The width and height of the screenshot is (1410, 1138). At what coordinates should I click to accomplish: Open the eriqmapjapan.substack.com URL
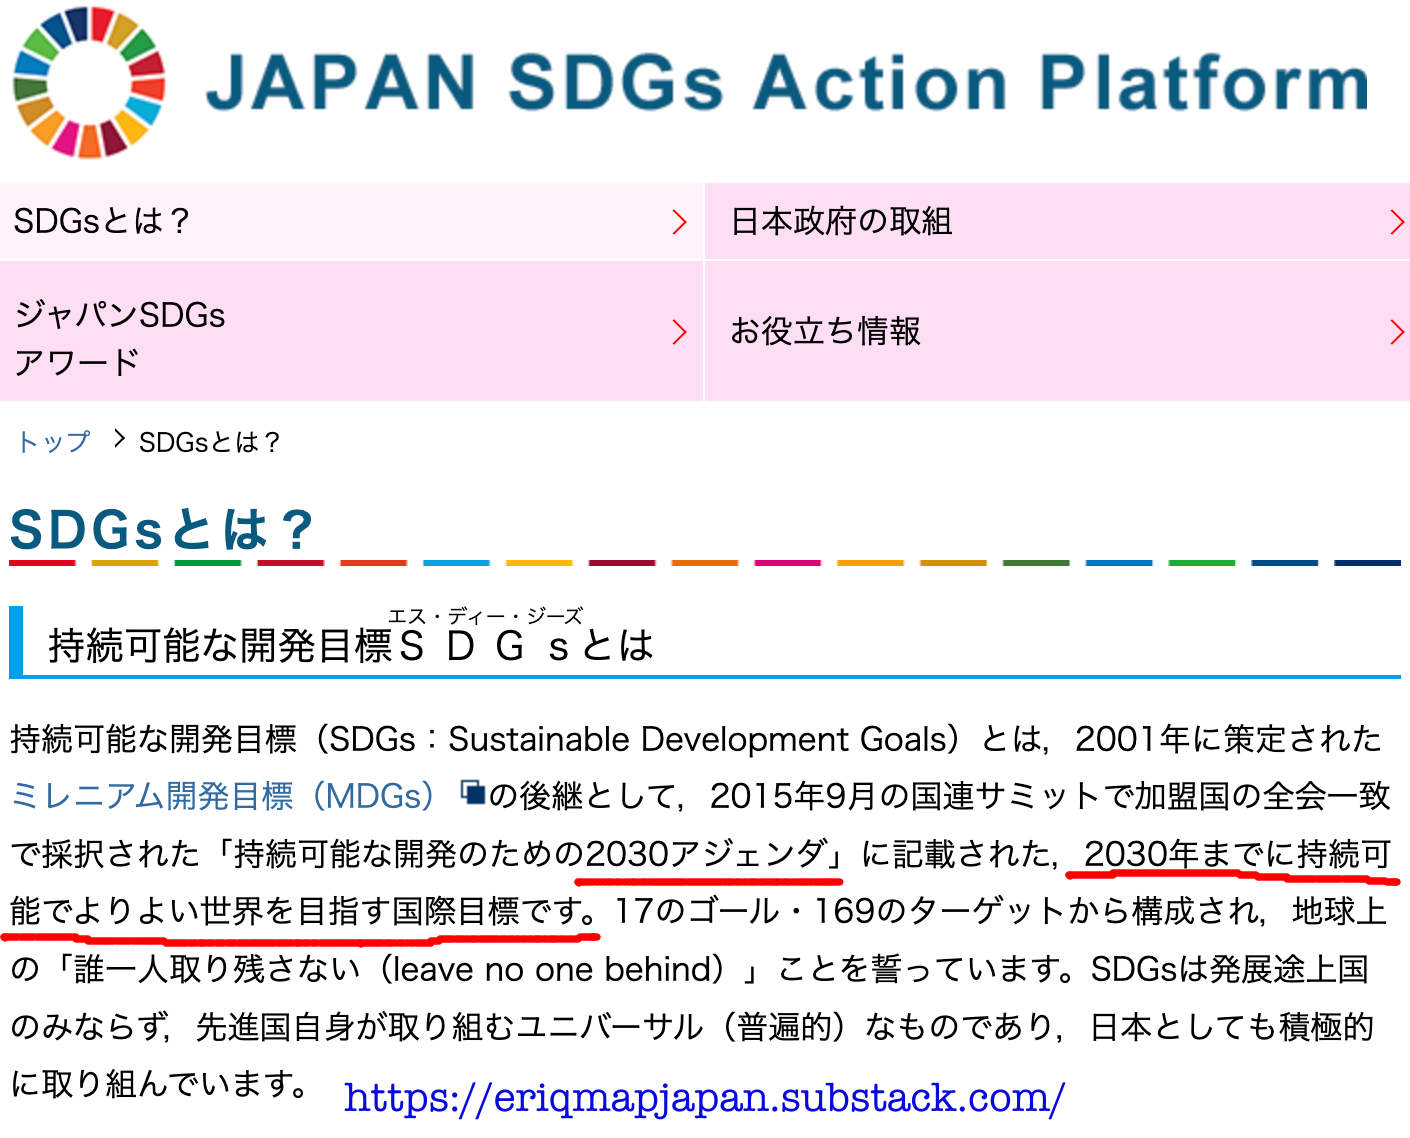pyautogui.click(x=705, y=1098)
